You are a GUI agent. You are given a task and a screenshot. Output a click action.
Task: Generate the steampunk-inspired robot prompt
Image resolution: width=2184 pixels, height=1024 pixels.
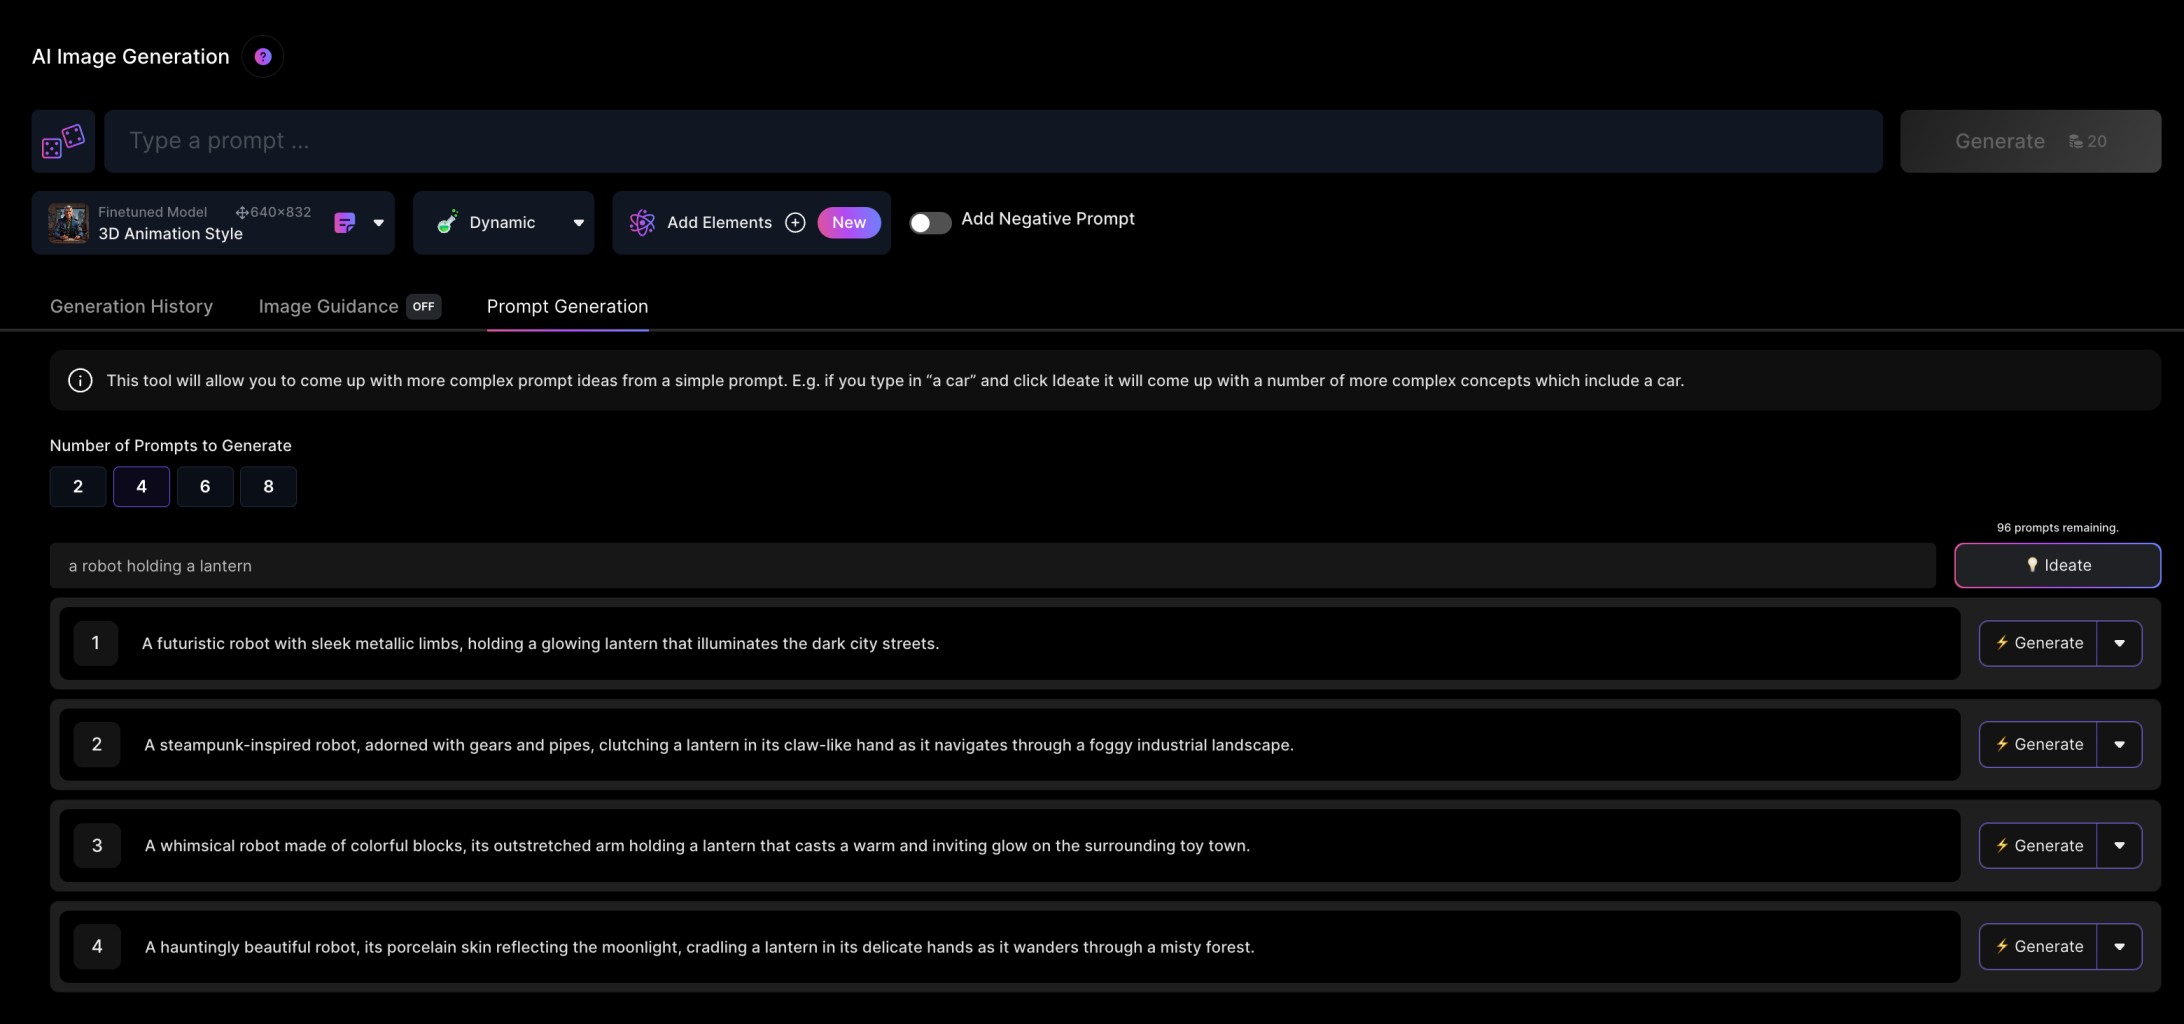click(x=2038, y=745)
